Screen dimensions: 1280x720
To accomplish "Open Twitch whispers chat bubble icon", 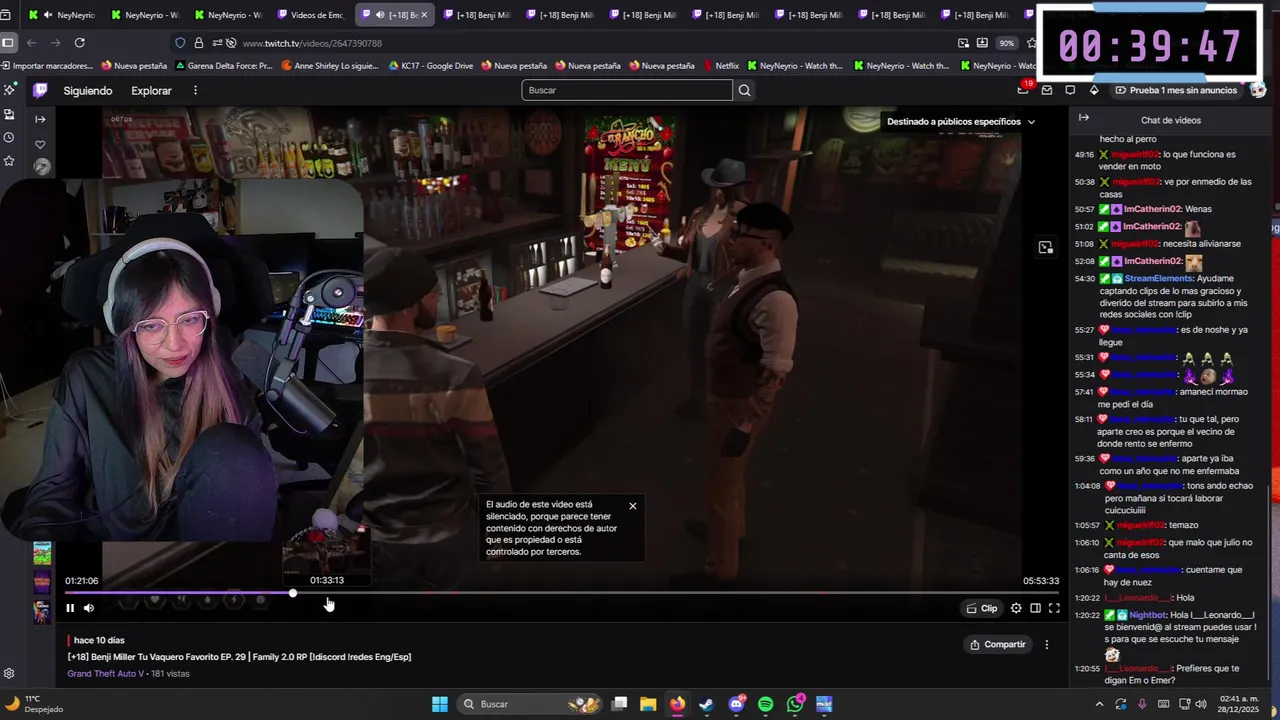I will [1070, 90].
